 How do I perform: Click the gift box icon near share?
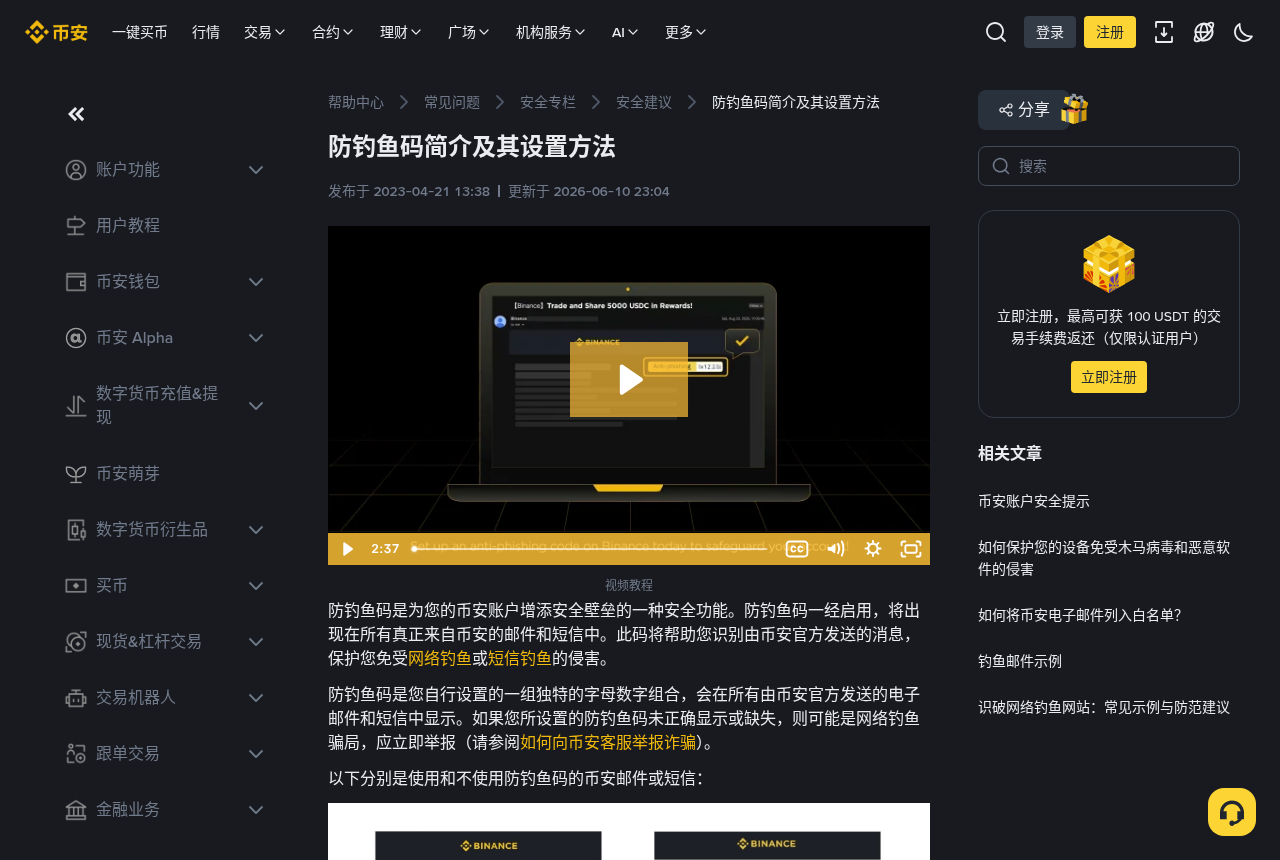[x=1075, y=109]
